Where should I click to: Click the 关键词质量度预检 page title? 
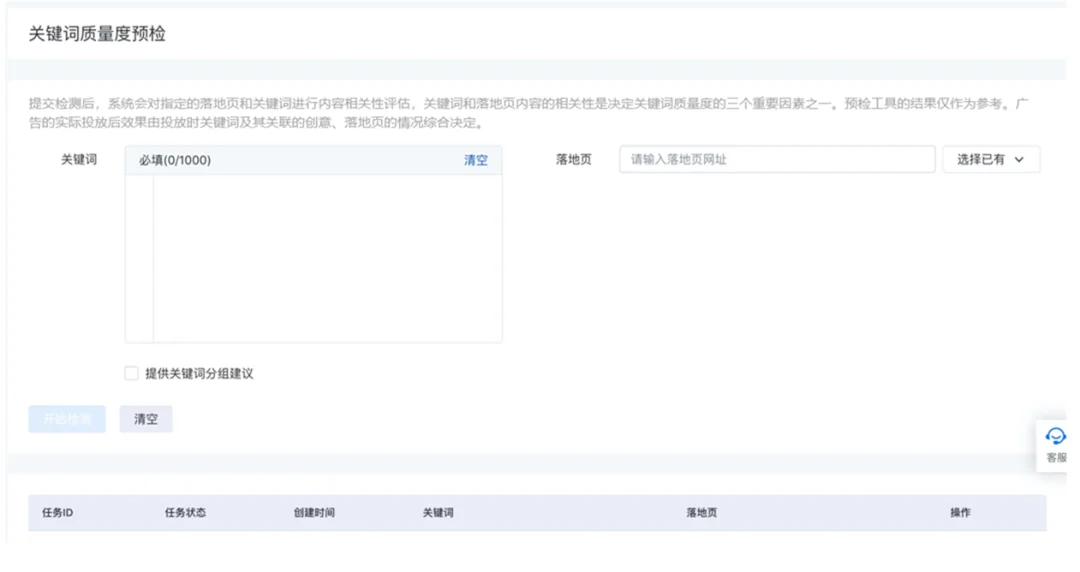[97, 34]
